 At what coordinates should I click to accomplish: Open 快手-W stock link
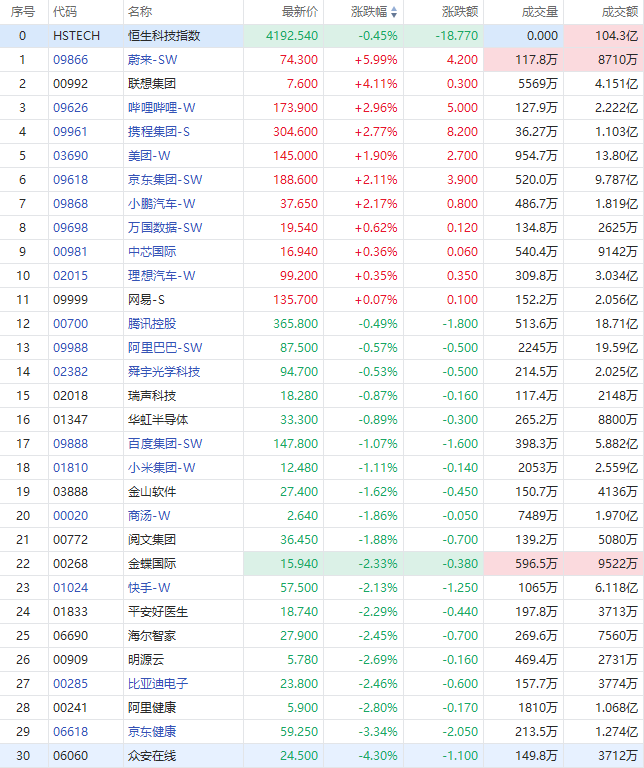click(149, 588)
